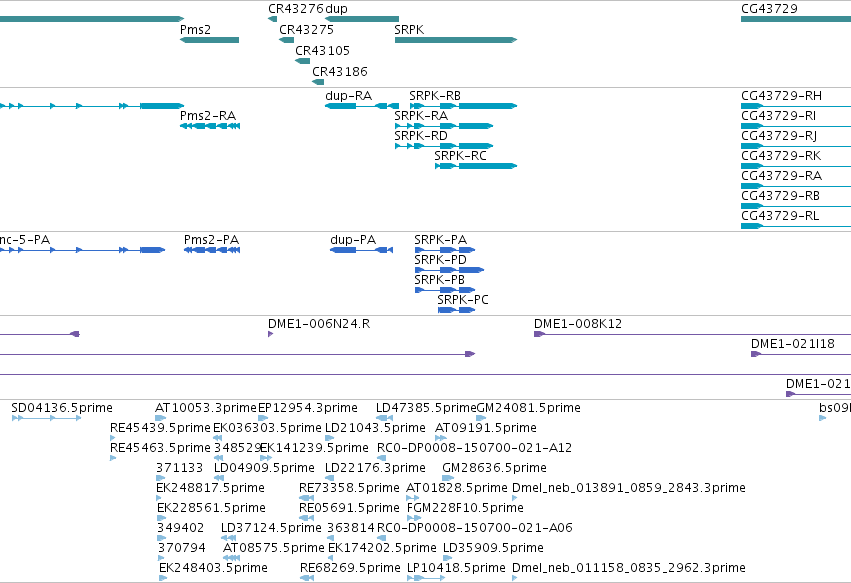Click the RE73358.5prime EST label

[x=349, y=489]
